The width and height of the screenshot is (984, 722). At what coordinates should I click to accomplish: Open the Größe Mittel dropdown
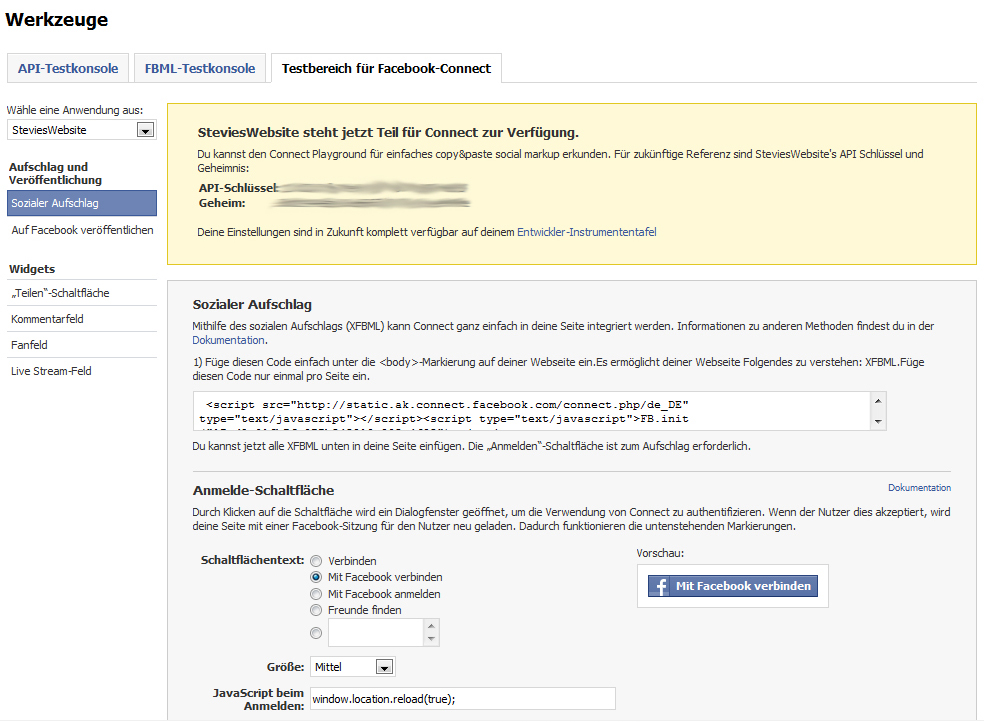click(x=353, y=667)
